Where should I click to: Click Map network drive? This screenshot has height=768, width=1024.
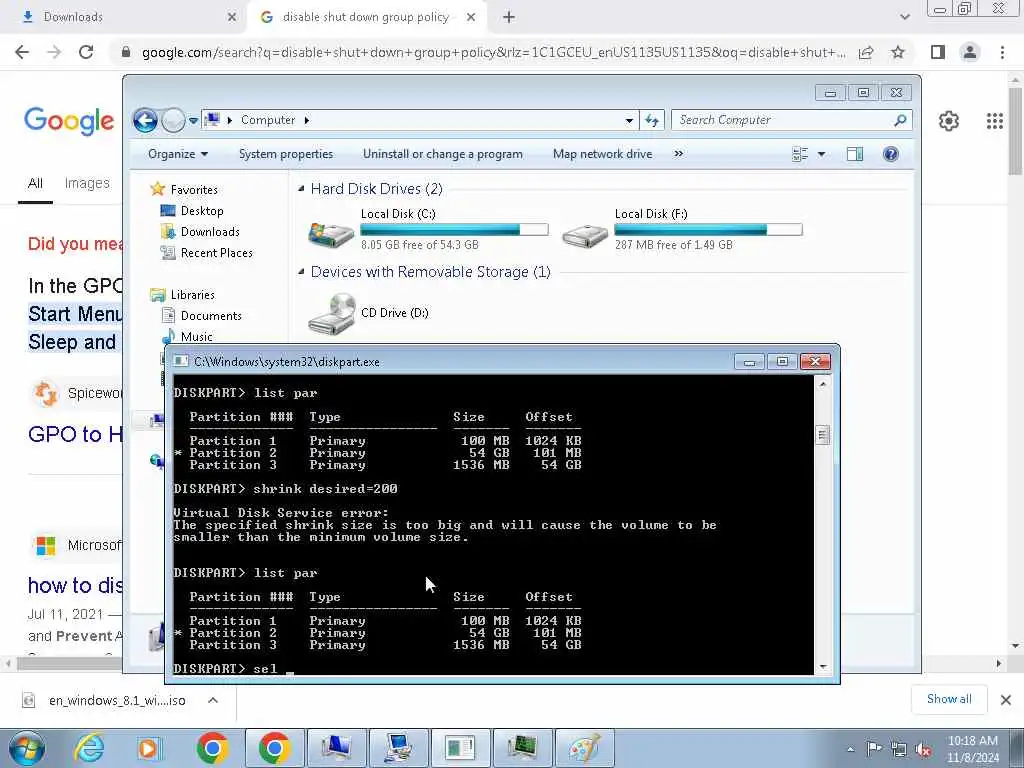602,154
